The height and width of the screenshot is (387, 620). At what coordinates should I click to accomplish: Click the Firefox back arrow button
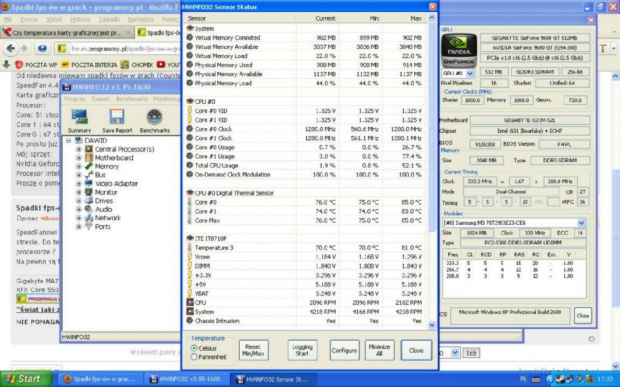tap(11, 49)
